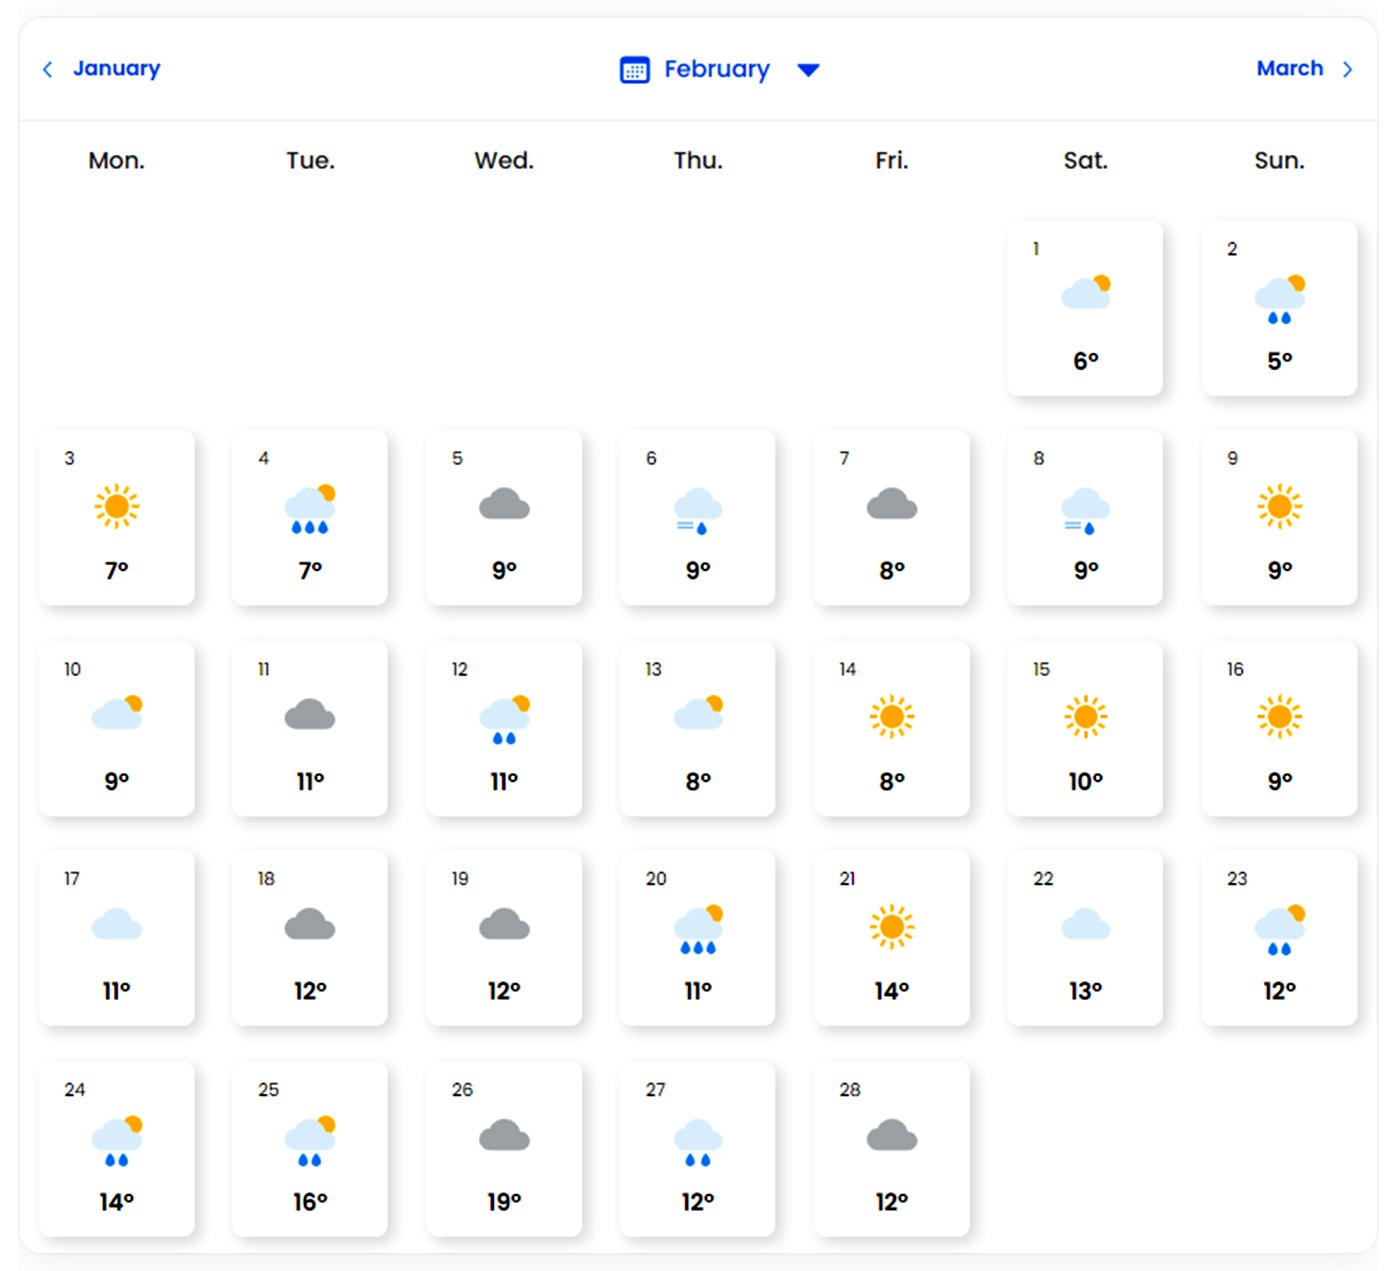
Task: Open the February 28 forecast card
Action: [x=891, y=1149]
